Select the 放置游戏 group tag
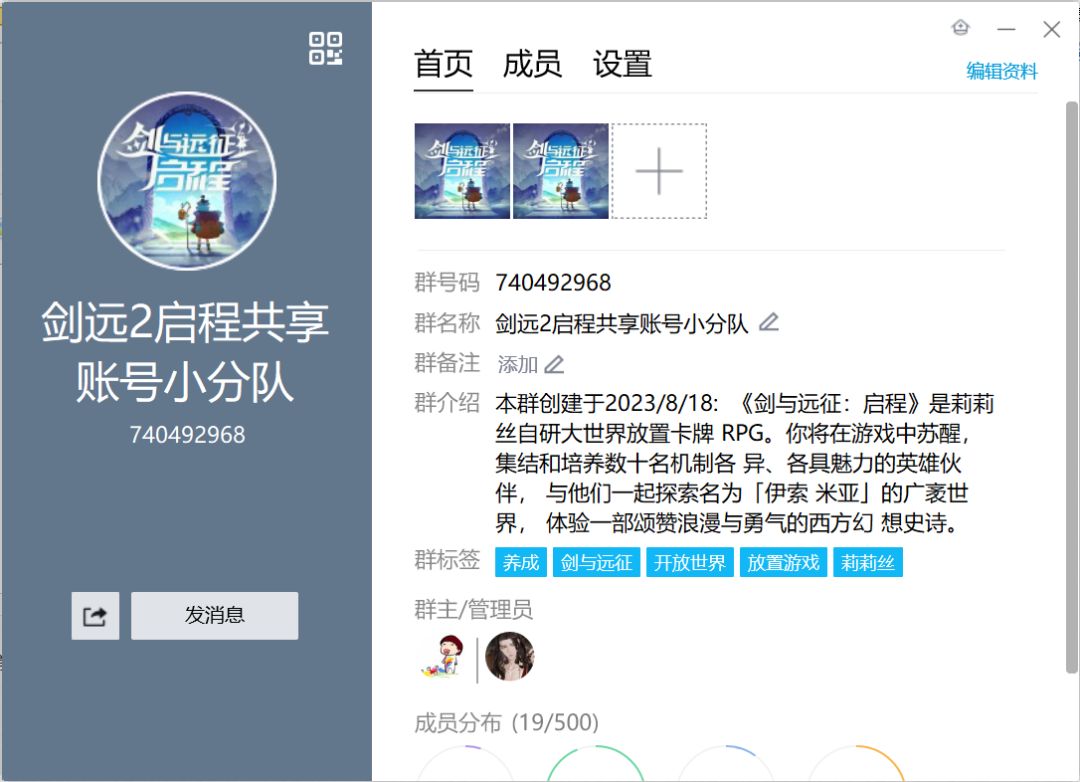1080x782 pixels. (783, 562)
